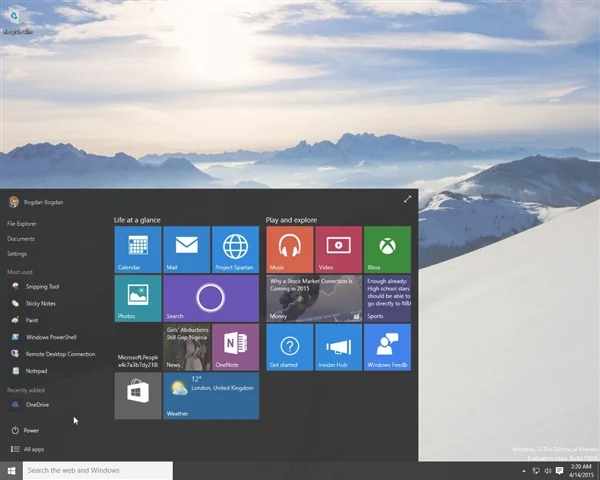Open the Microsoft.People tile
Image resolution: width=600 pixels, height=480 pixels.
click(x=138, y=347)
